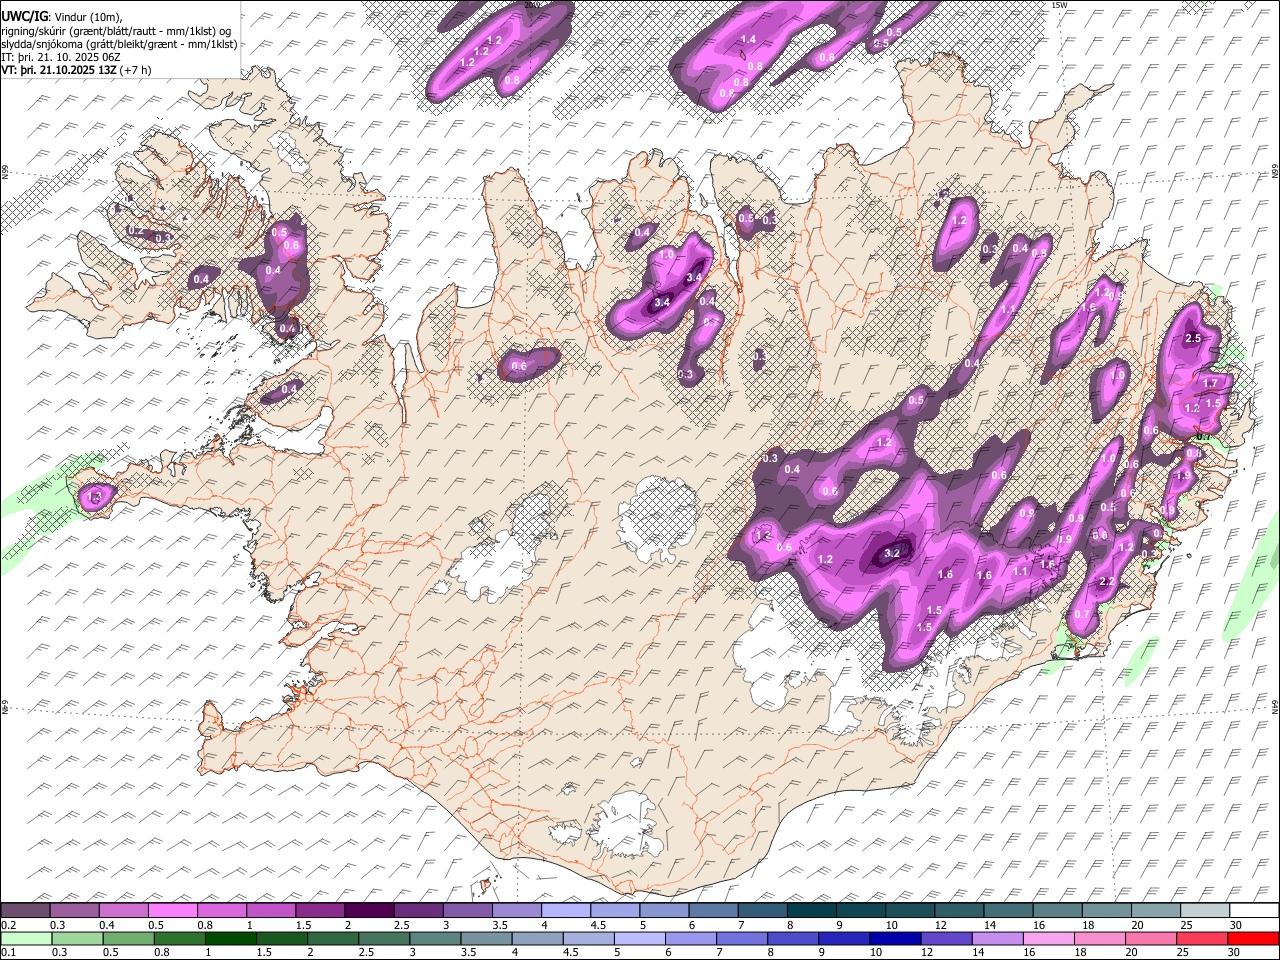This screenshot has width=1280, height=960.
Task: Pick lower legend pink swatch 16 to 18
Action: [1050, 938]
